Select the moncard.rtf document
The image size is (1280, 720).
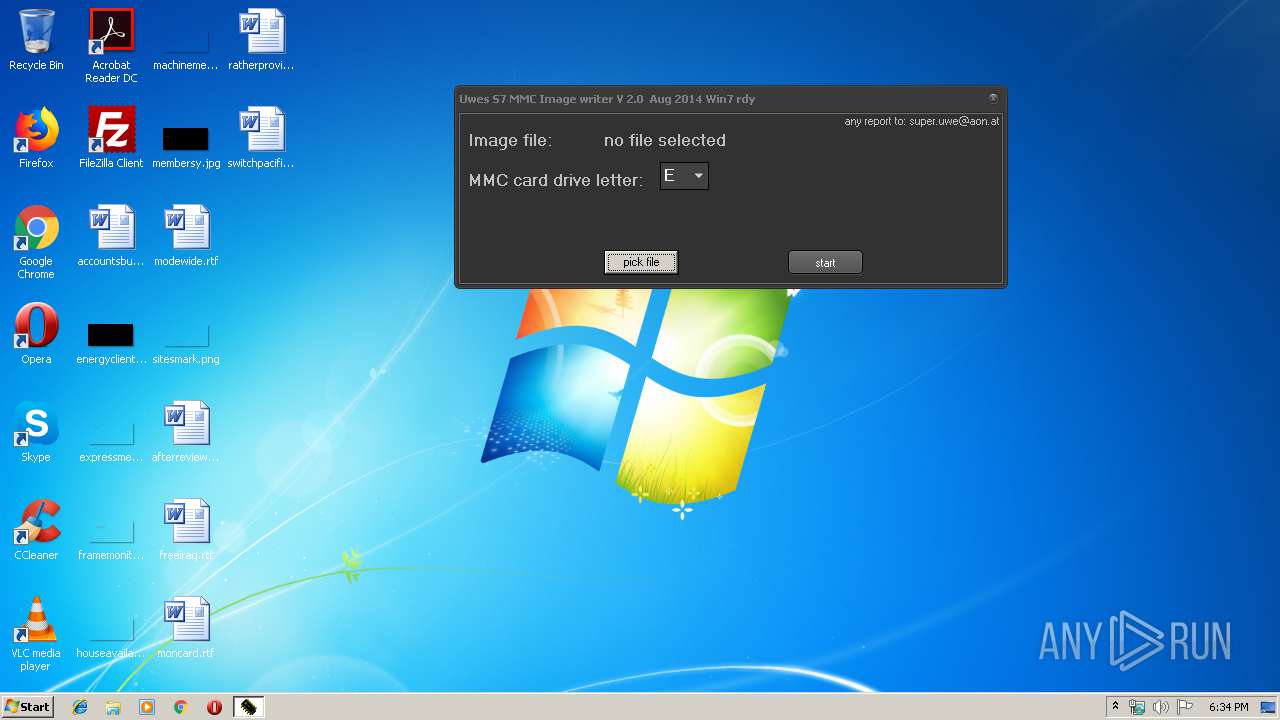(186, 628)
